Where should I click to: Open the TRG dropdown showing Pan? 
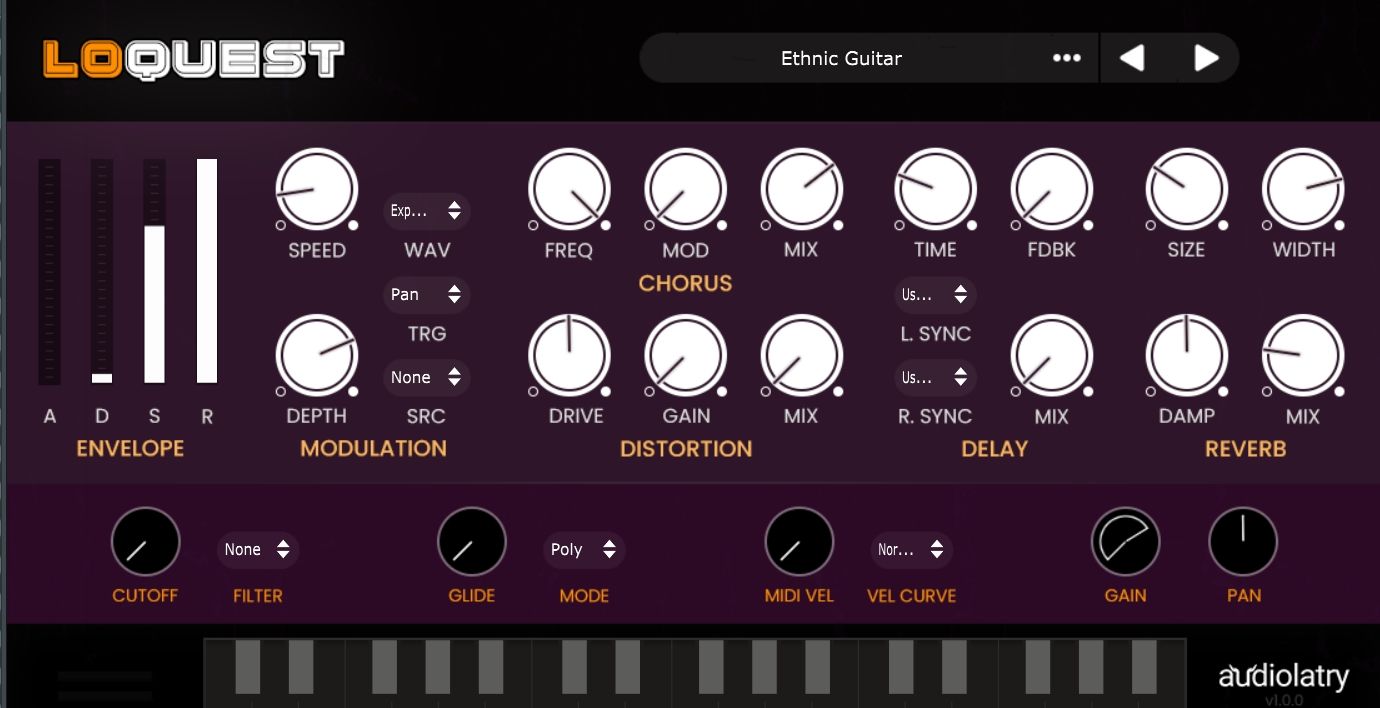click(x=427, y=294)
